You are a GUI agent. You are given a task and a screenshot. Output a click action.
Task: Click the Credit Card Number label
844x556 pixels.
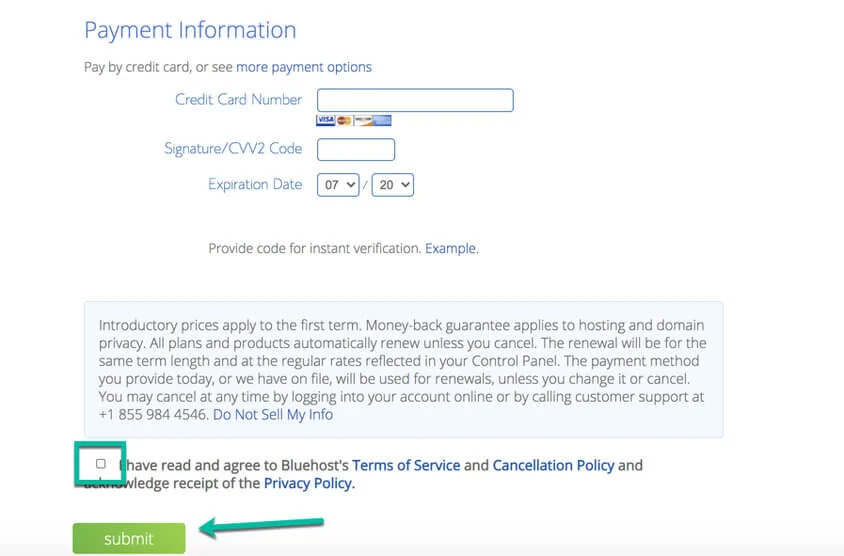238,99
